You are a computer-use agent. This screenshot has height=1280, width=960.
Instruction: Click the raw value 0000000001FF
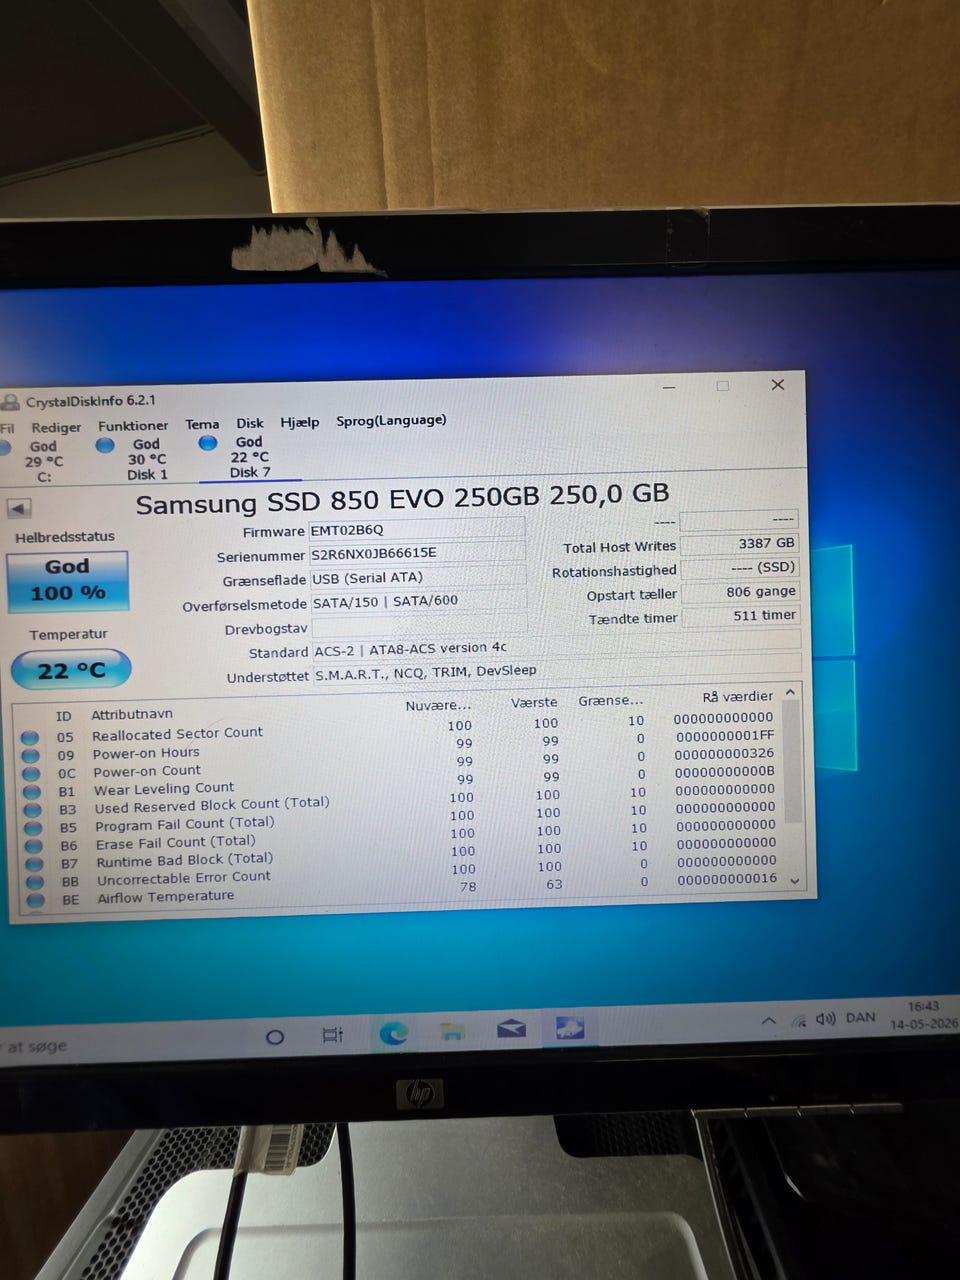[x=725, y=735]
